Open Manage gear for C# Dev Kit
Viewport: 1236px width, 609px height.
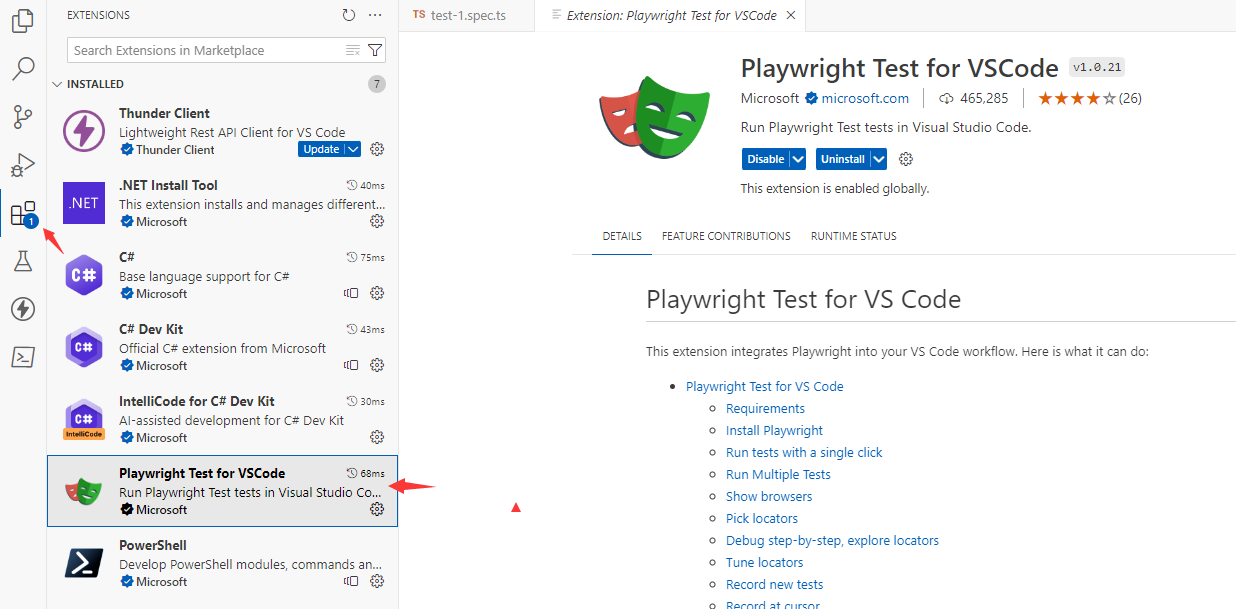tap(377, 365)
